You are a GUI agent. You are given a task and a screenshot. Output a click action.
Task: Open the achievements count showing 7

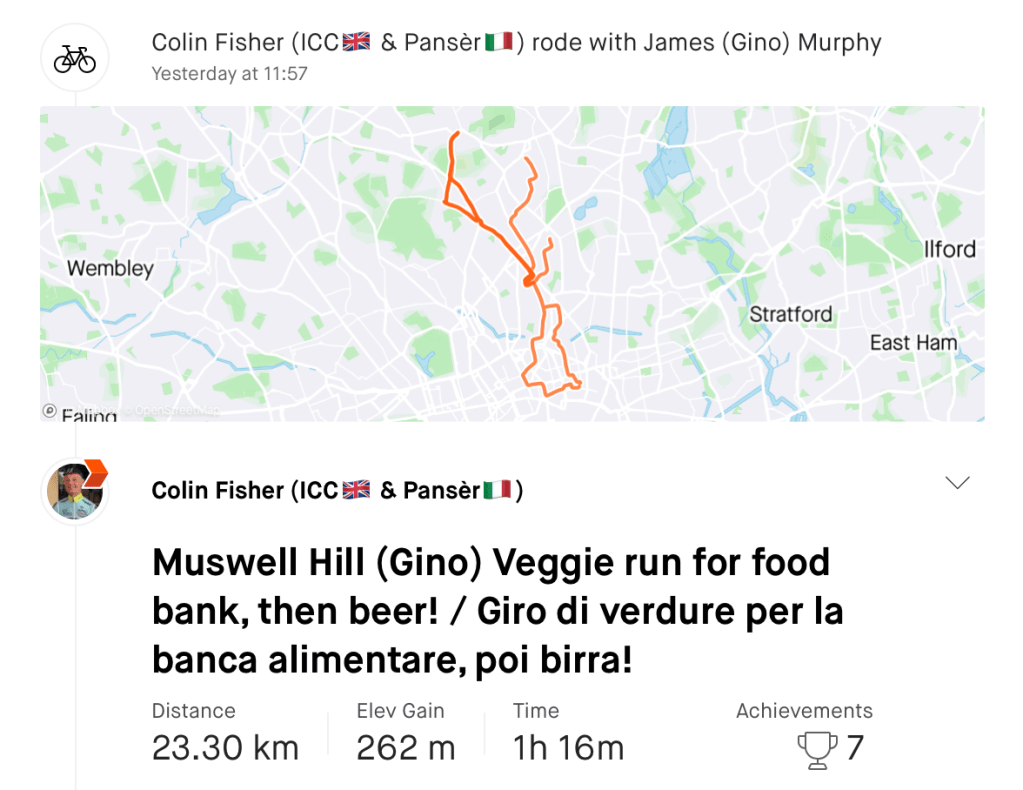pos(854,747)
